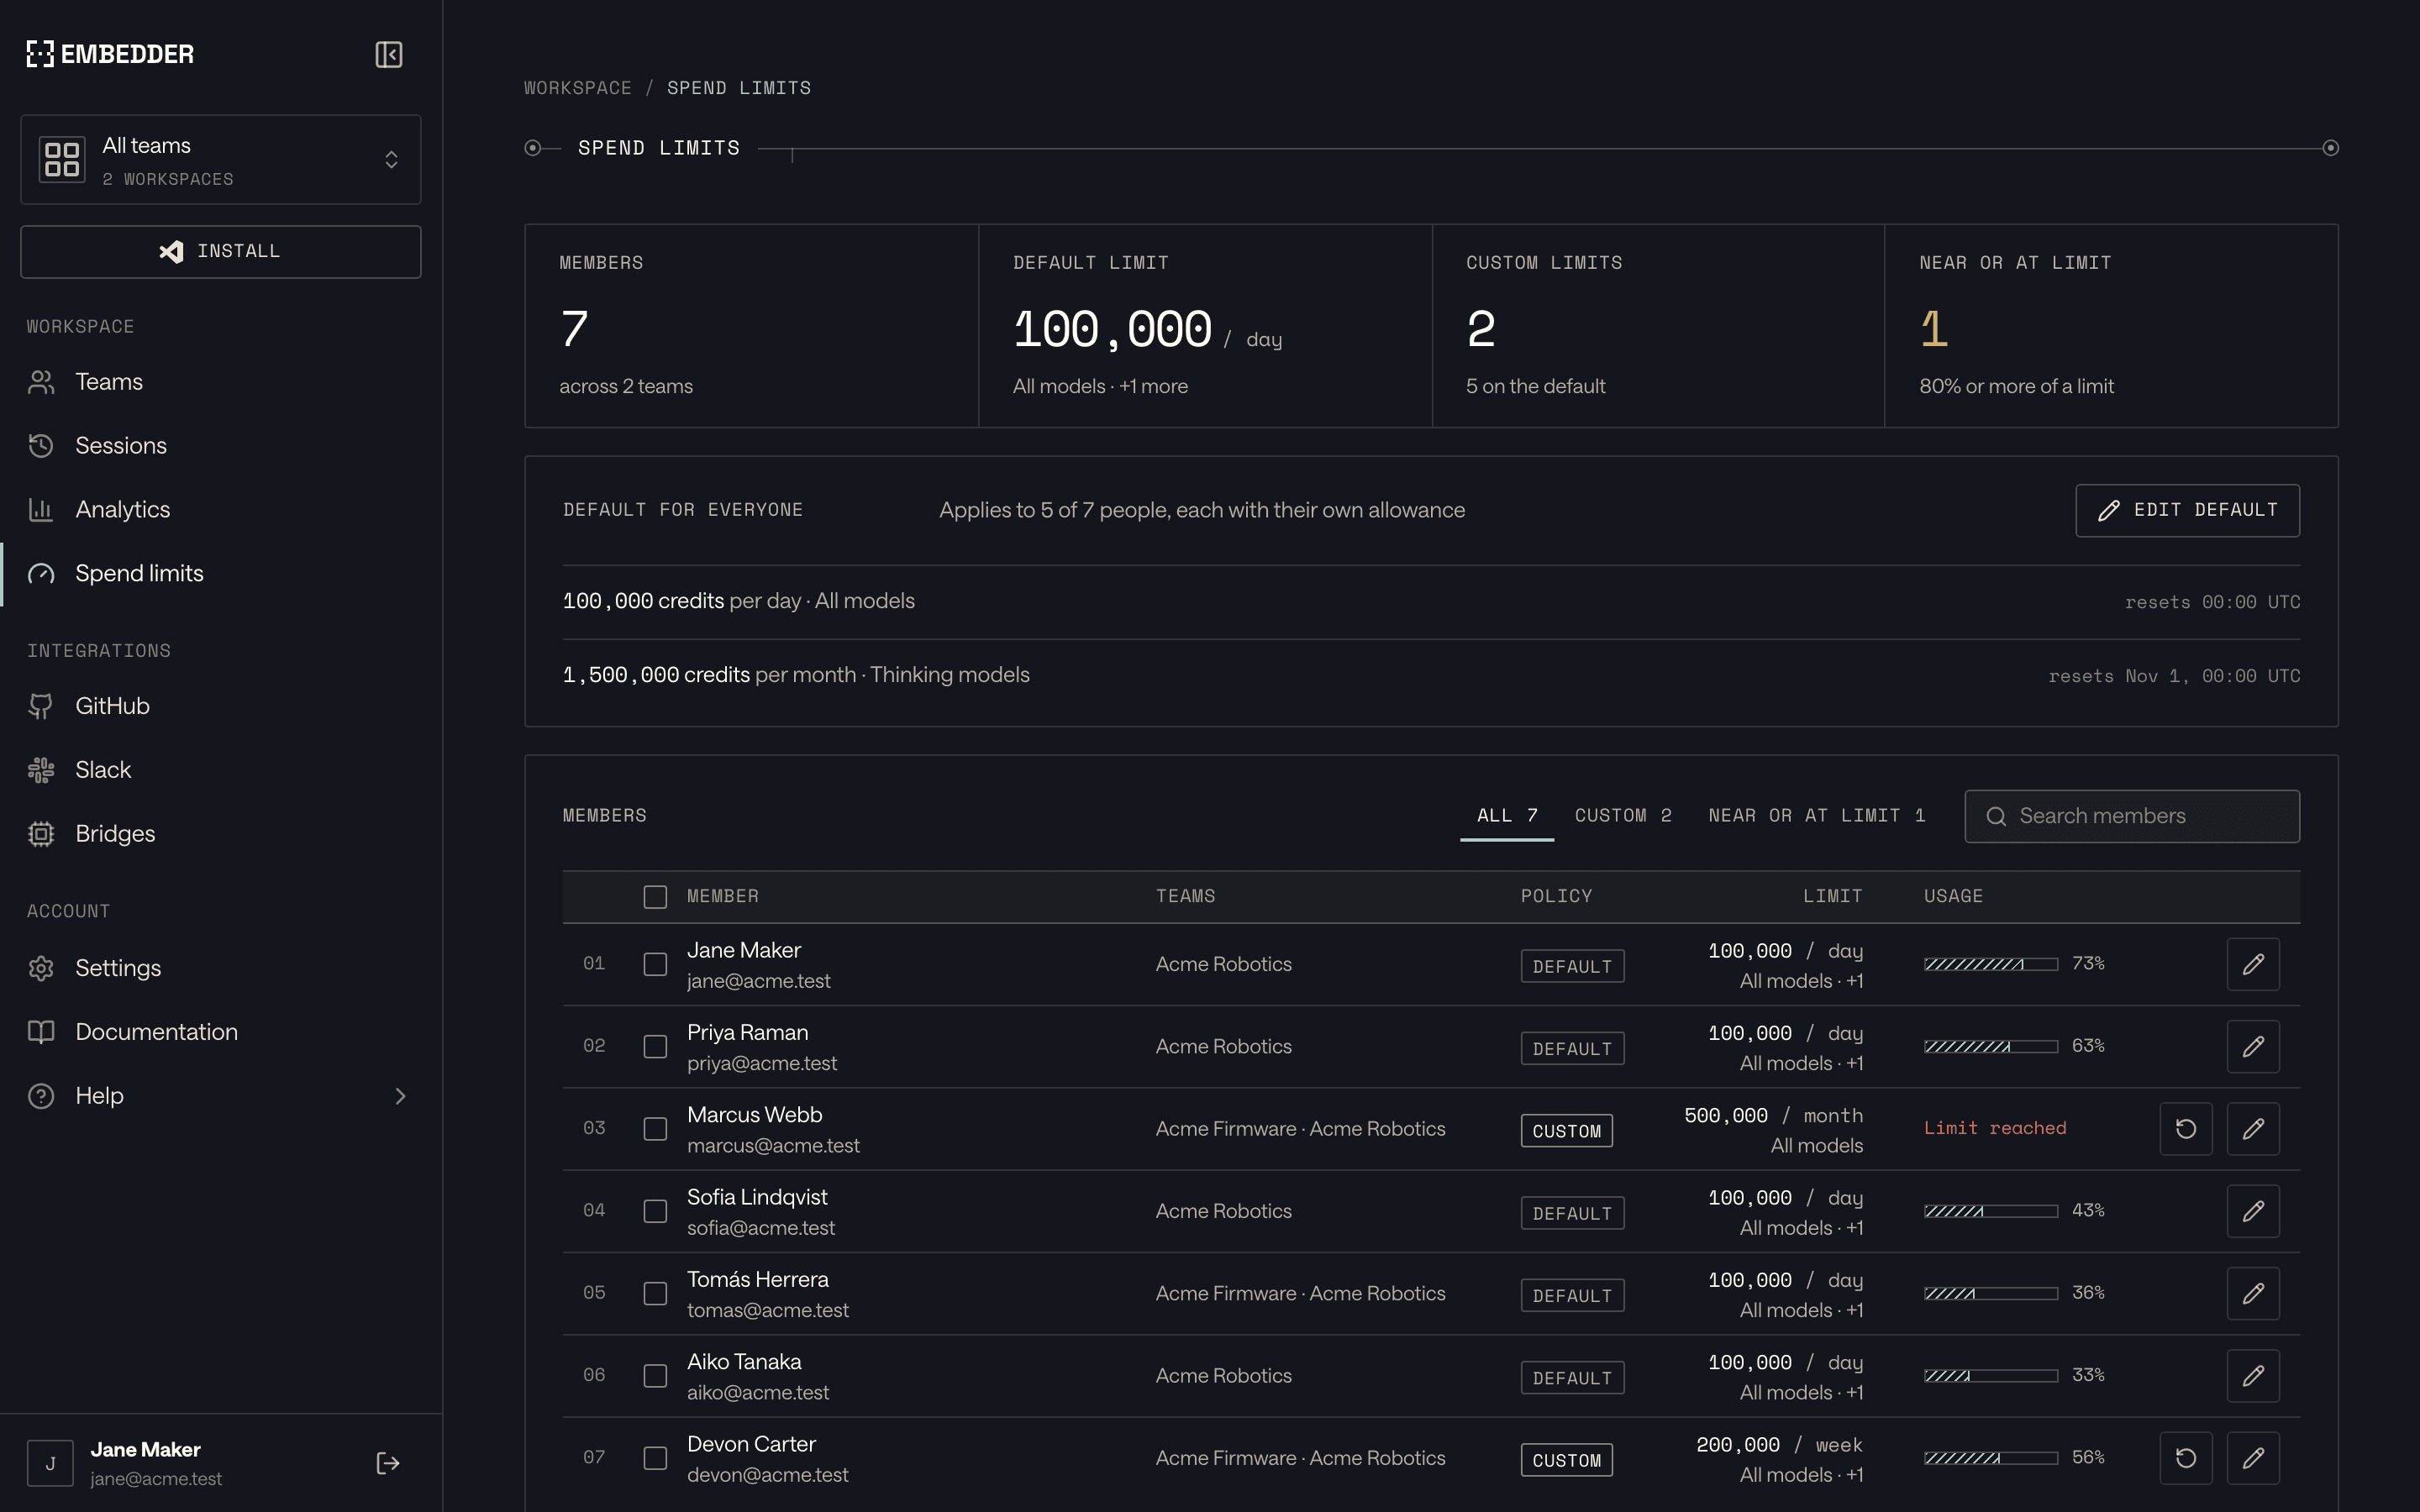The height and width of the screenshot is (1512, 2420).
Task: Edit Marcus Webb's limit pencil icon
Action: click(2253, 1128)
